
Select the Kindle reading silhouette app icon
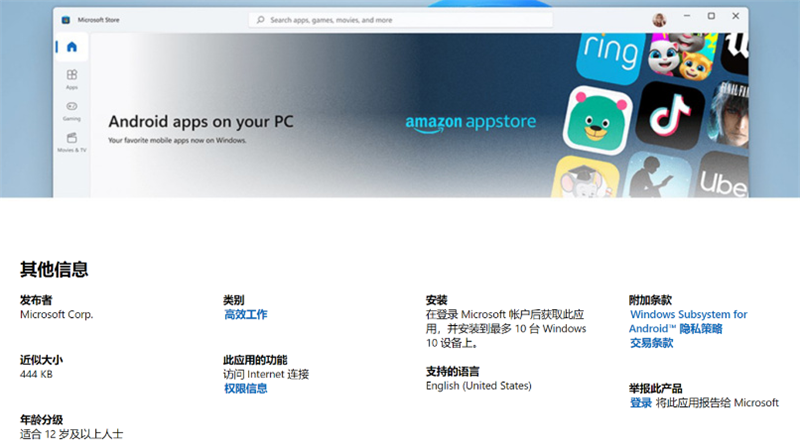click(x=659, y=176)
